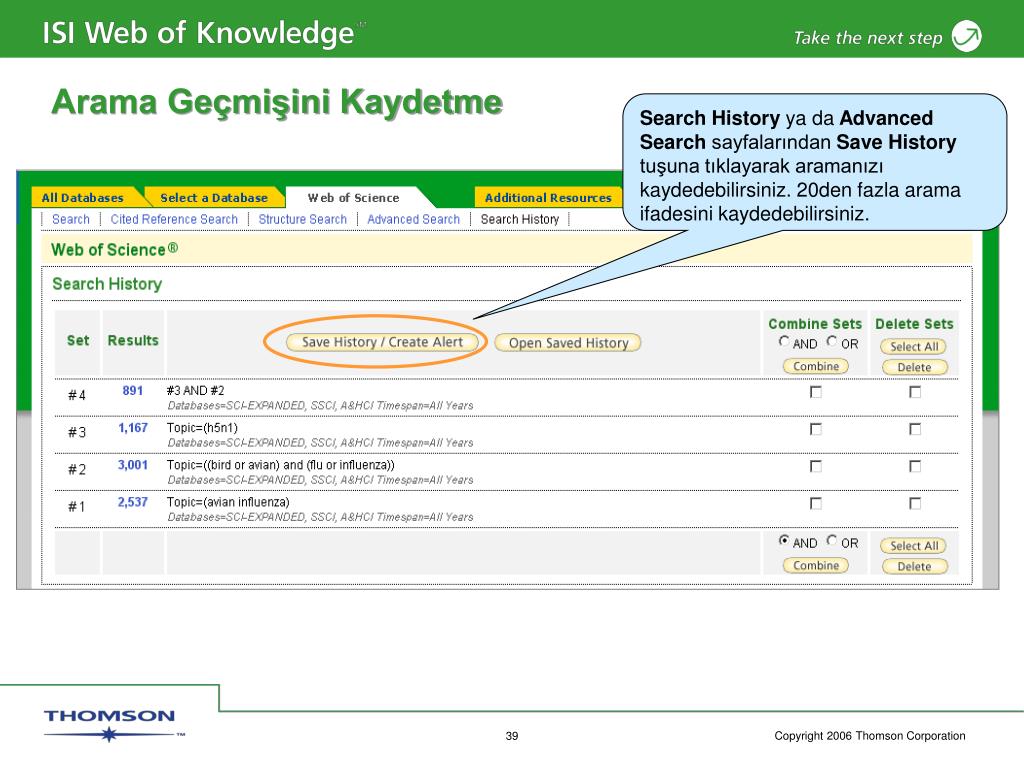Screen dimensions: 1024x768
Task: Click the slide page number 39
Action: (512, 736)
